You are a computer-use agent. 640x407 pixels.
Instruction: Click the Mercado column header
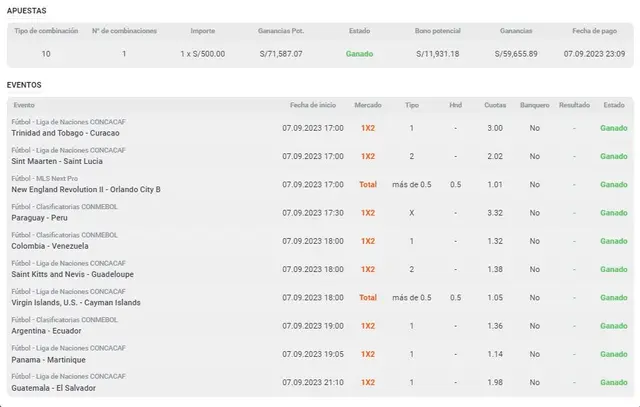[x=368, y=105]
